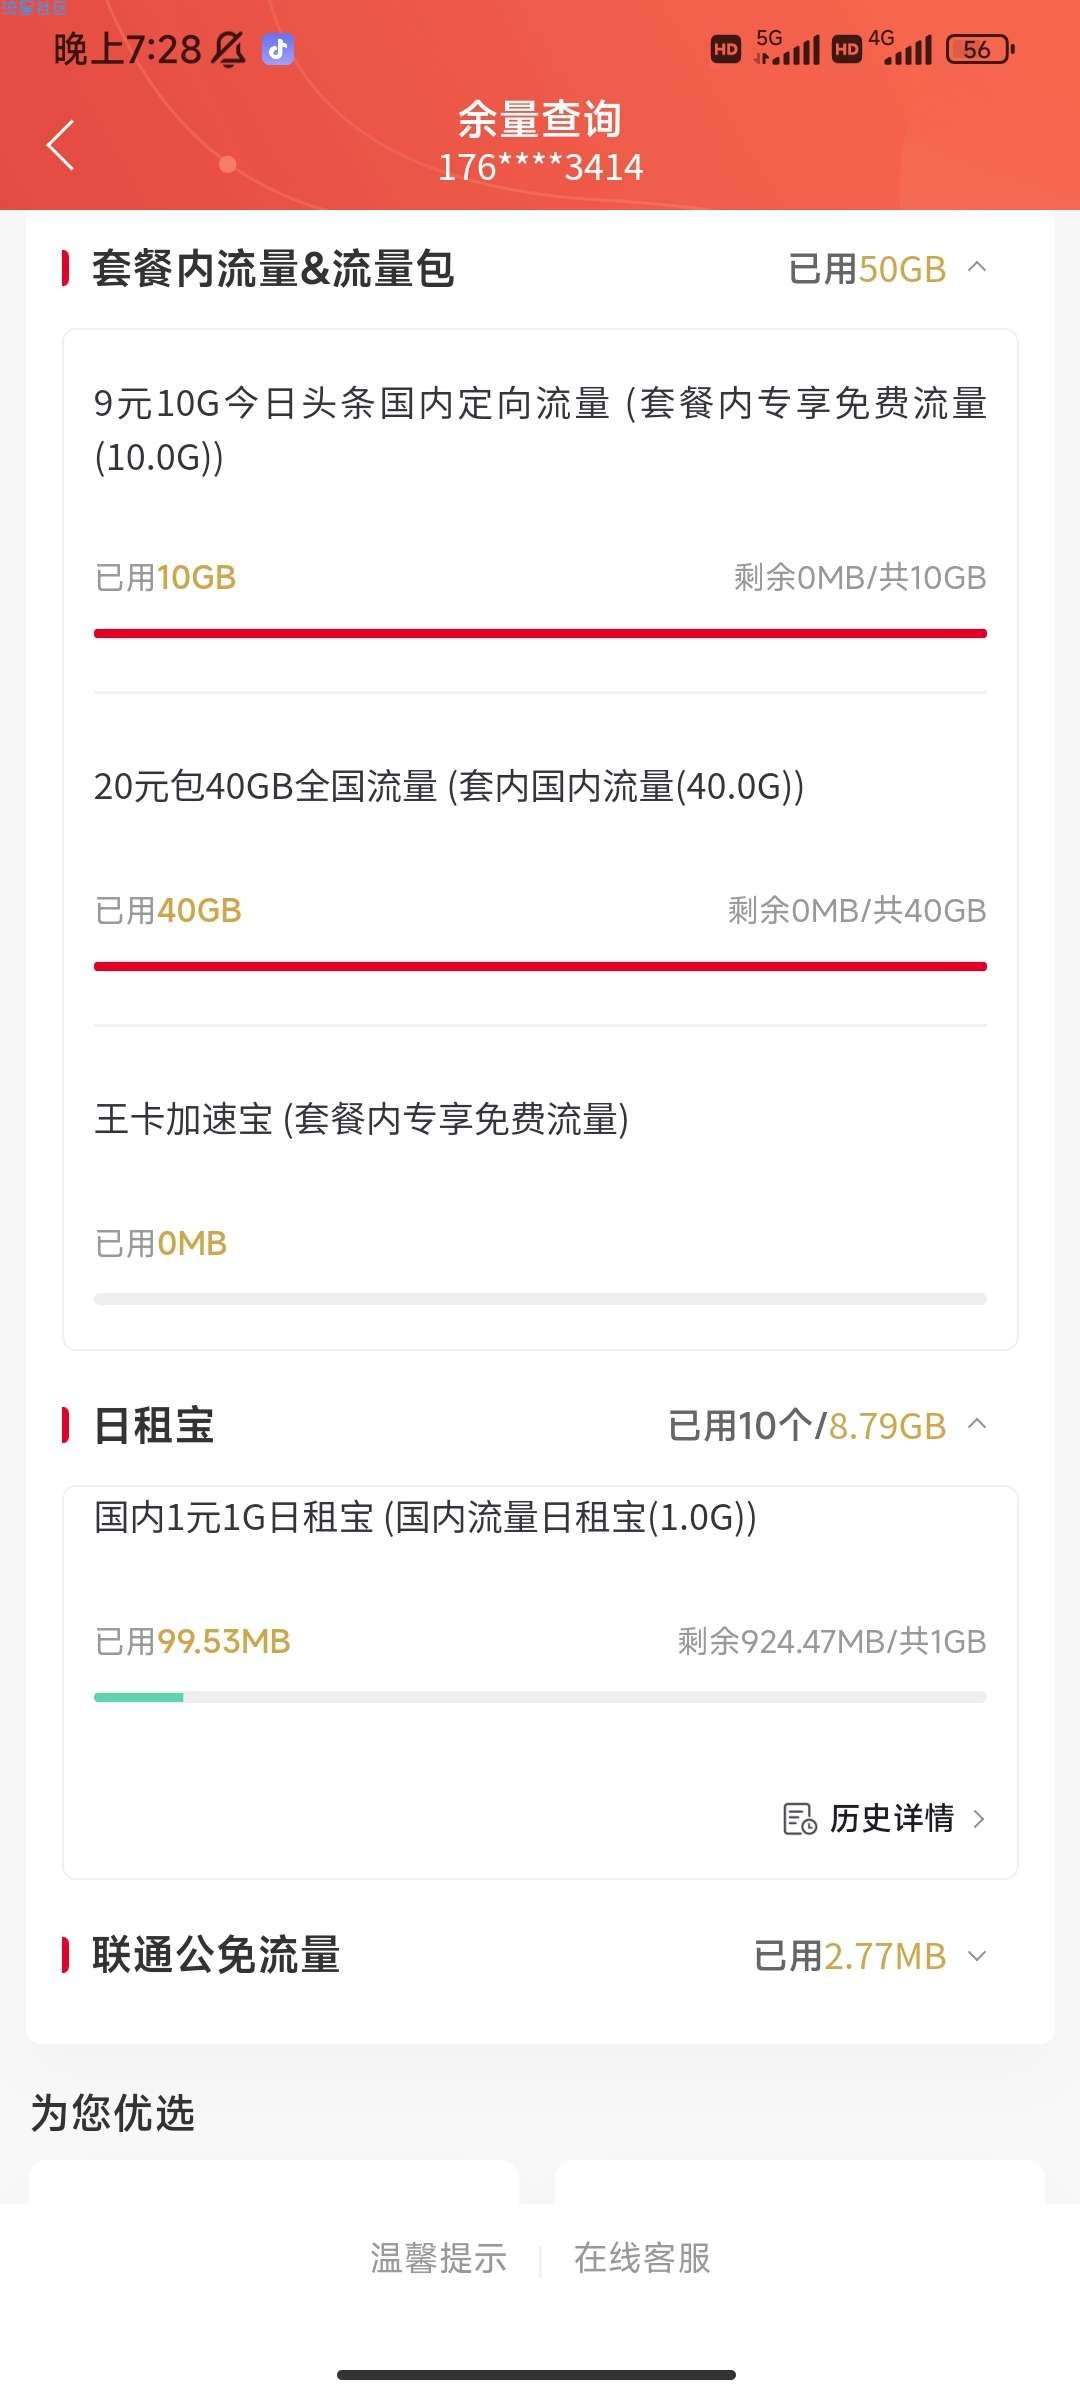Tap the history details document icon
1080x2400 pixels.
[799, 1818]
